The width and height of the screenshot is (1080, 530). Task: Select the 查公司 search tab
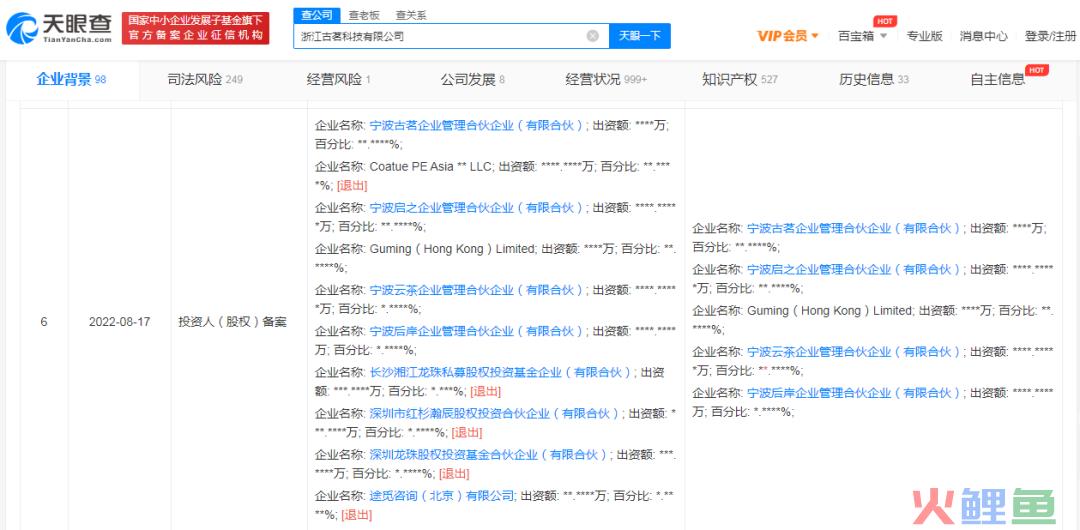[317, 14]
